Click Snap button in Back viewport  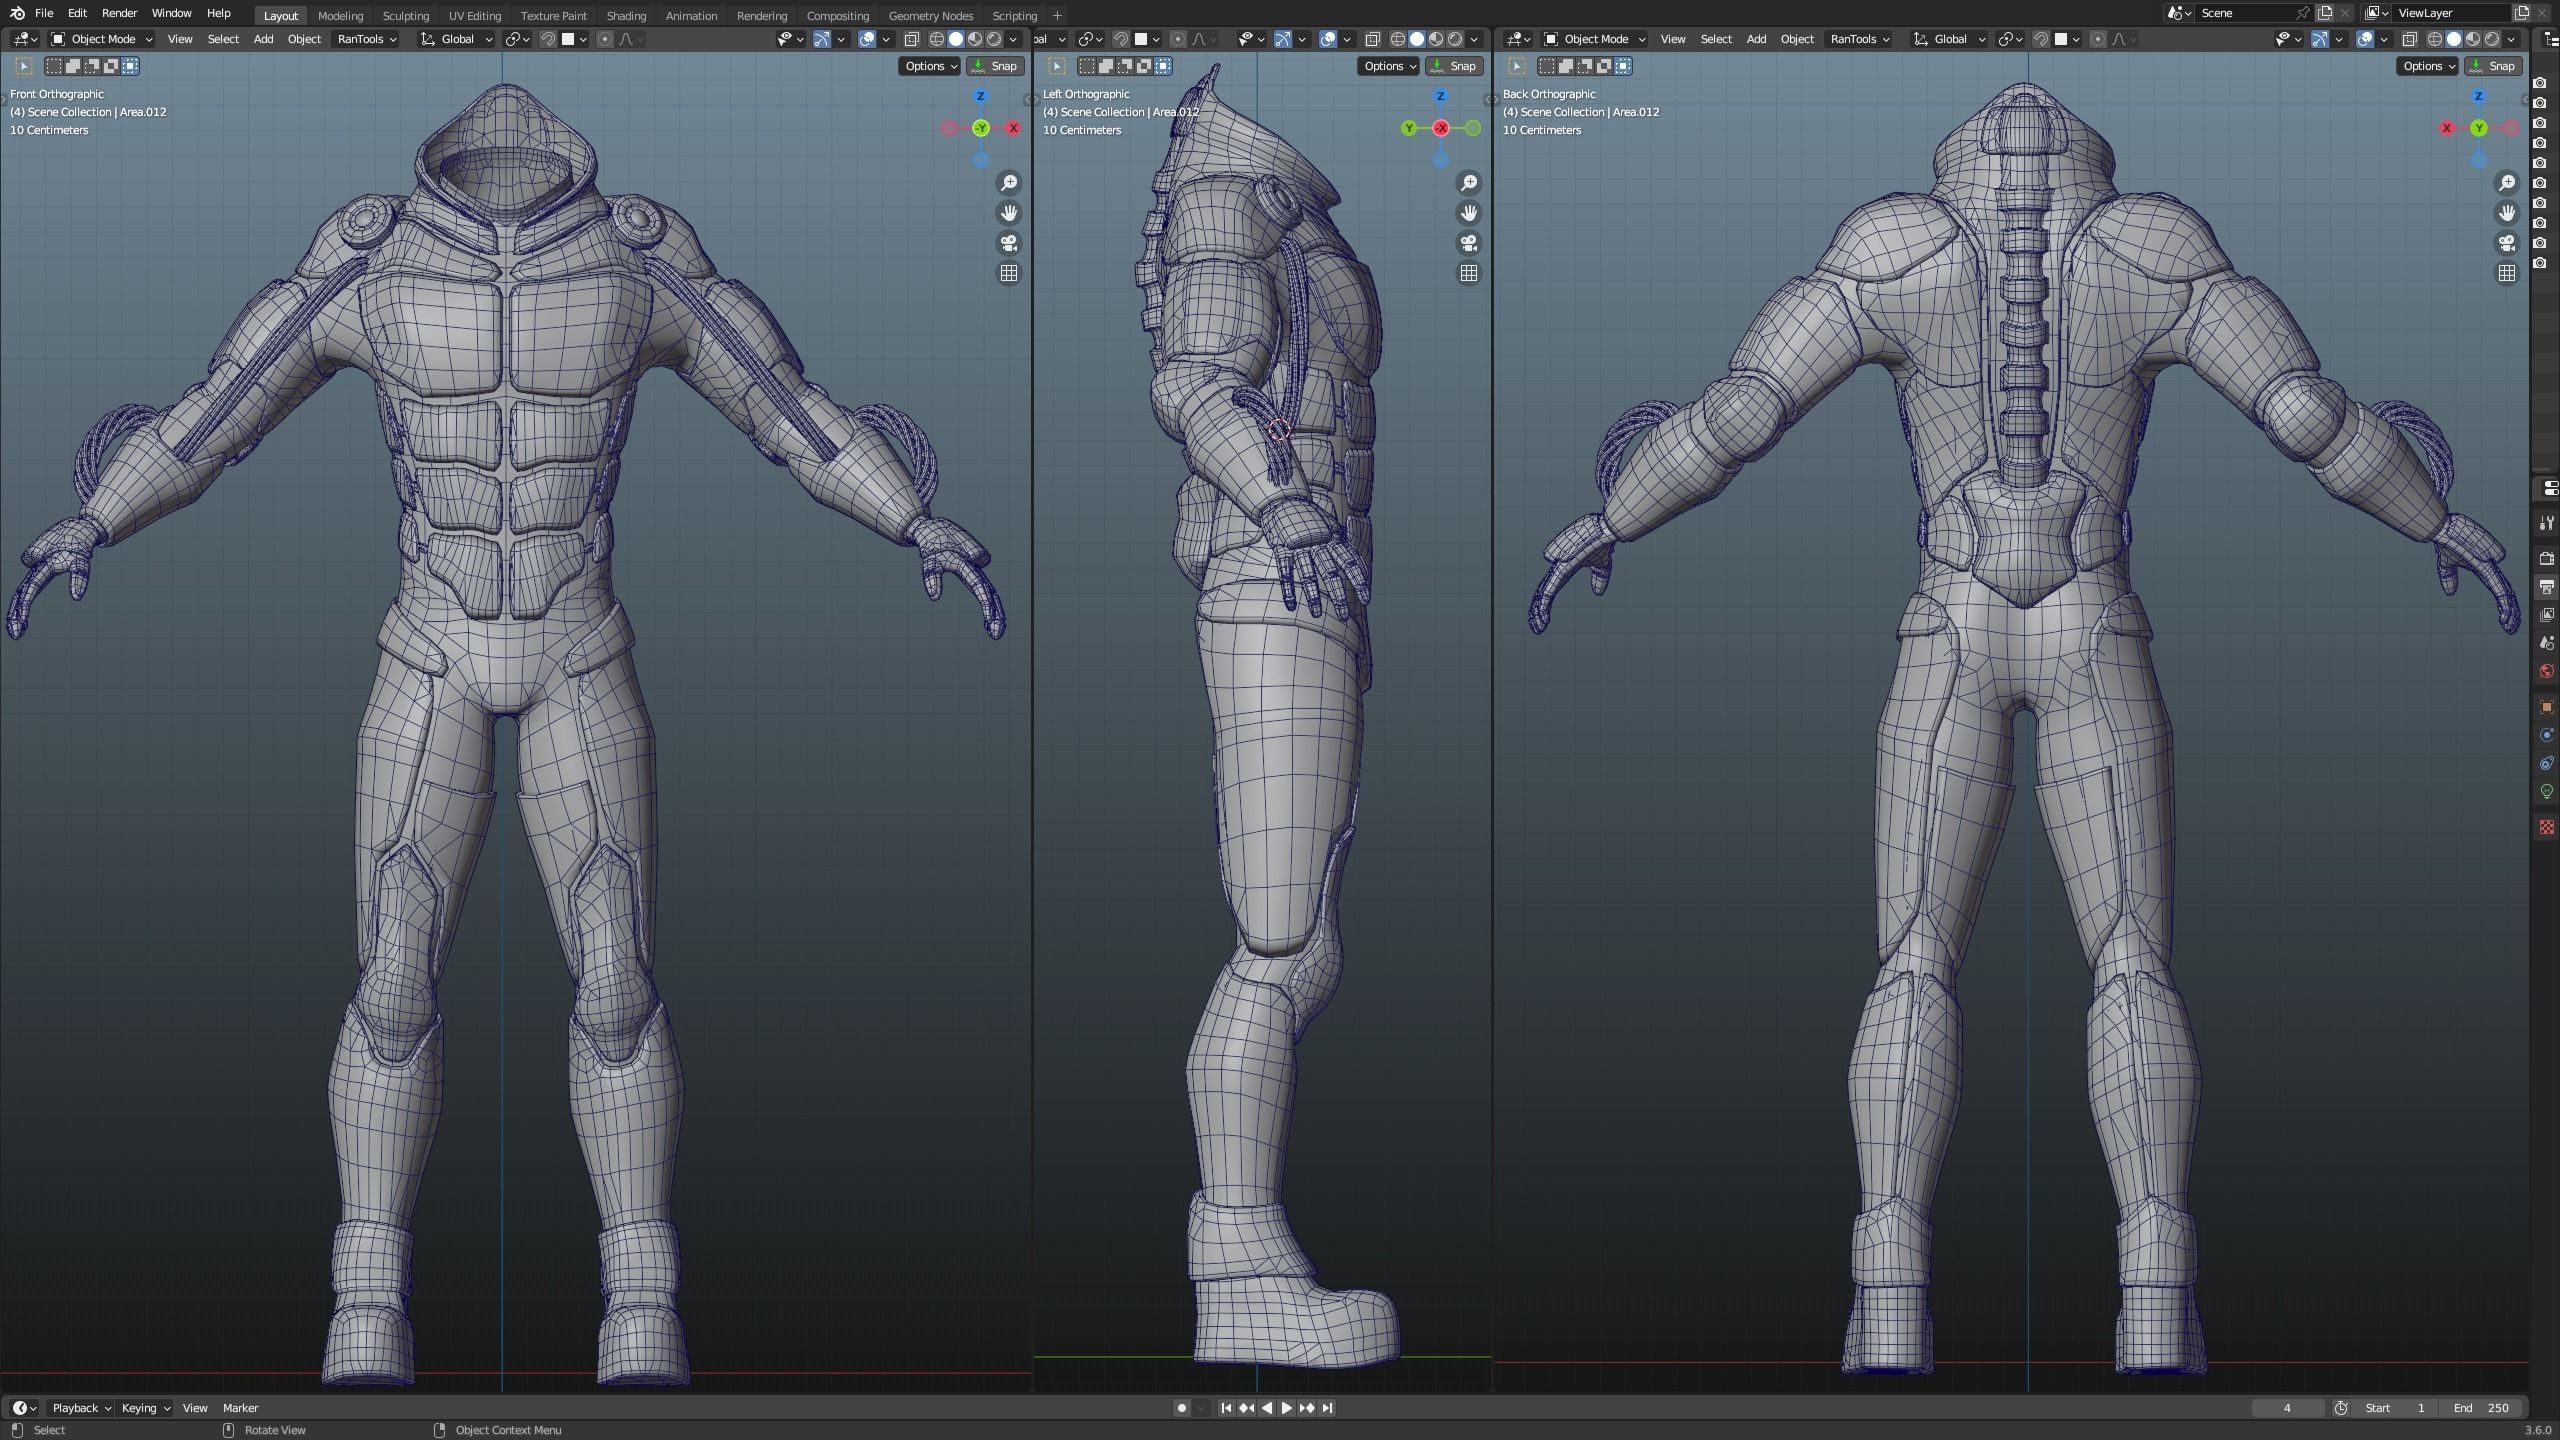coord(2493,66)
